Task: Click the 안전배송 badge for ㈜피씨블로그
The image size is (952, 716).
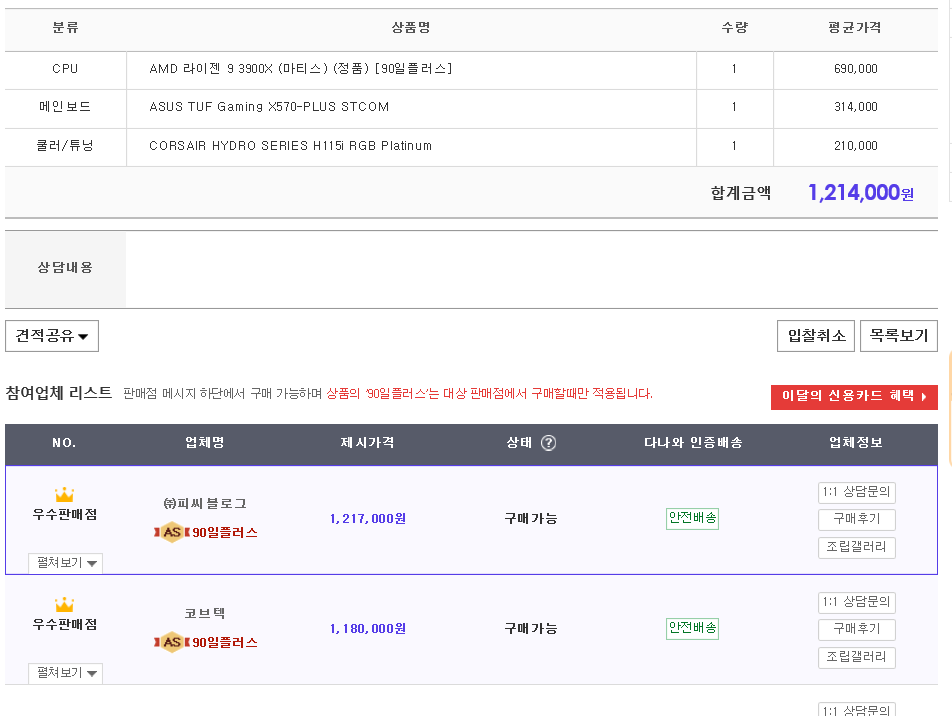Action: click(692, 518)
